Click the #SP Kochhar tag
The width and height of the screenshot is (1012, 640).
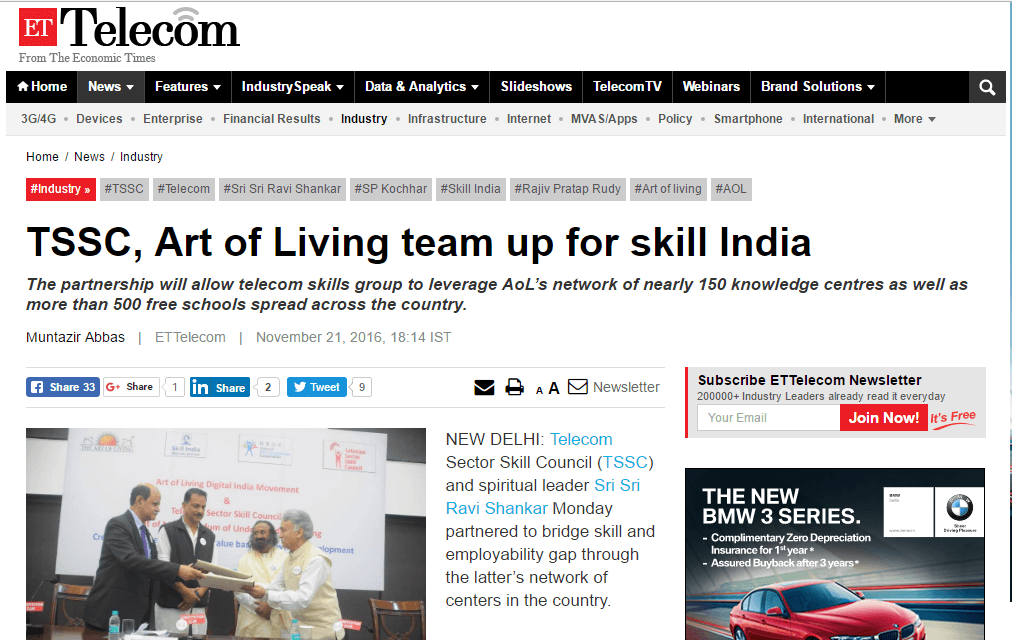(391, 189)
